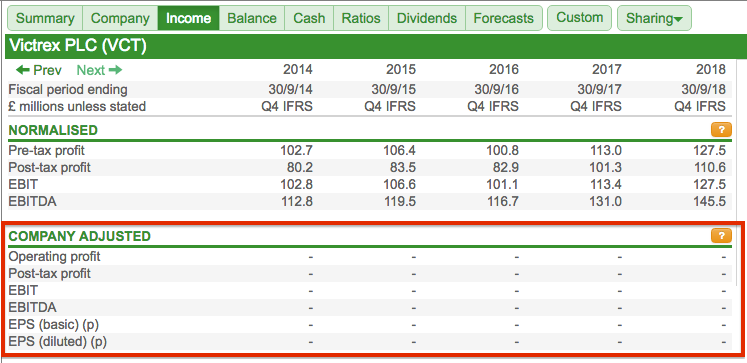
Task: Click the Fiscal period ending label
Action: 68,89
